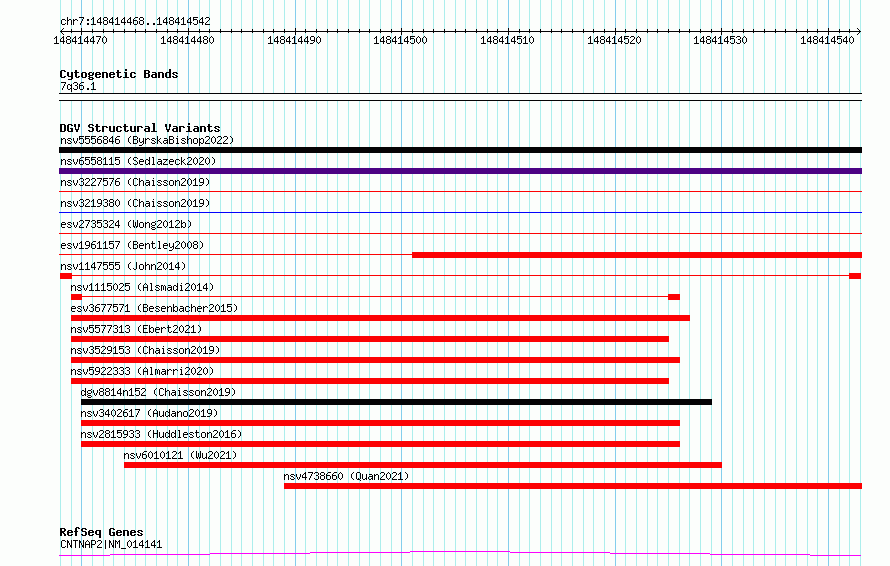
Task: Click the DGV Structural Variants track heading
Action: (140, 128)
